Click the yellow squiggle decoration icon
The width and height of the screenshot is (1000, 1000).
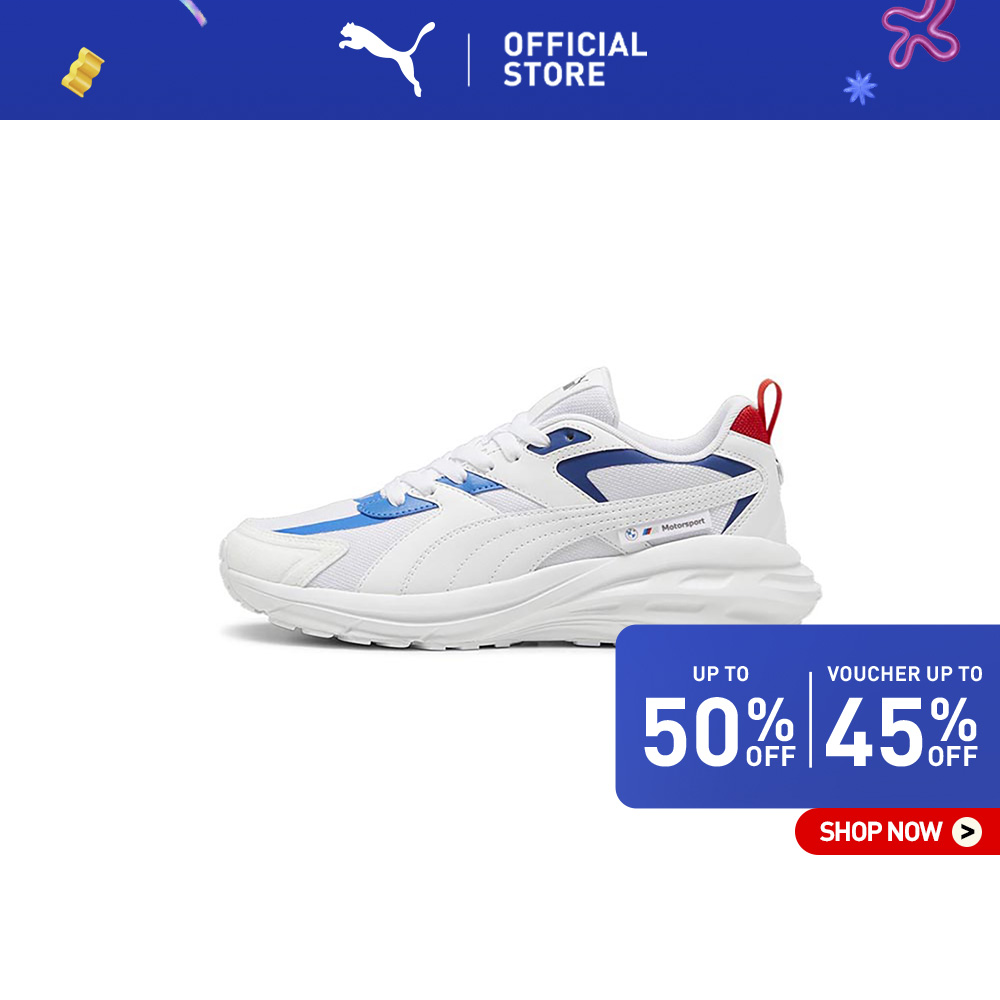tap(82, 72)
